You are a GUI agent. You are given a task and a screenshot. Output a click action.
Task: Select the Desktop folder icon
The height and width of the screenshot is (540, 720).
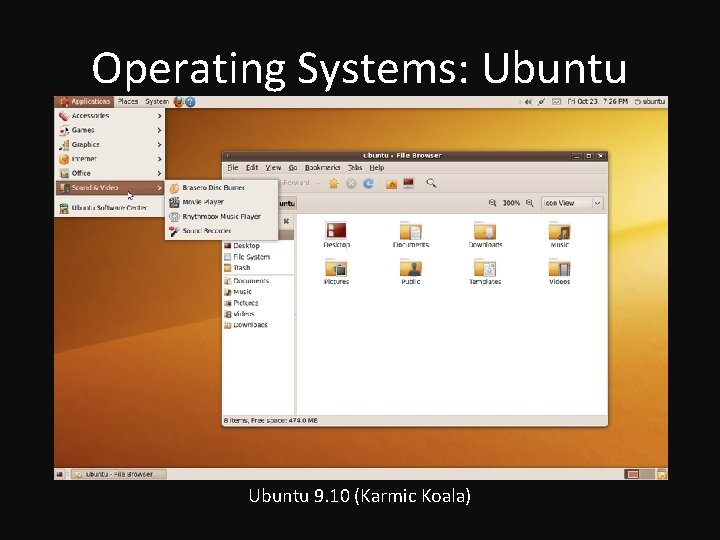[x=336, y=234]
